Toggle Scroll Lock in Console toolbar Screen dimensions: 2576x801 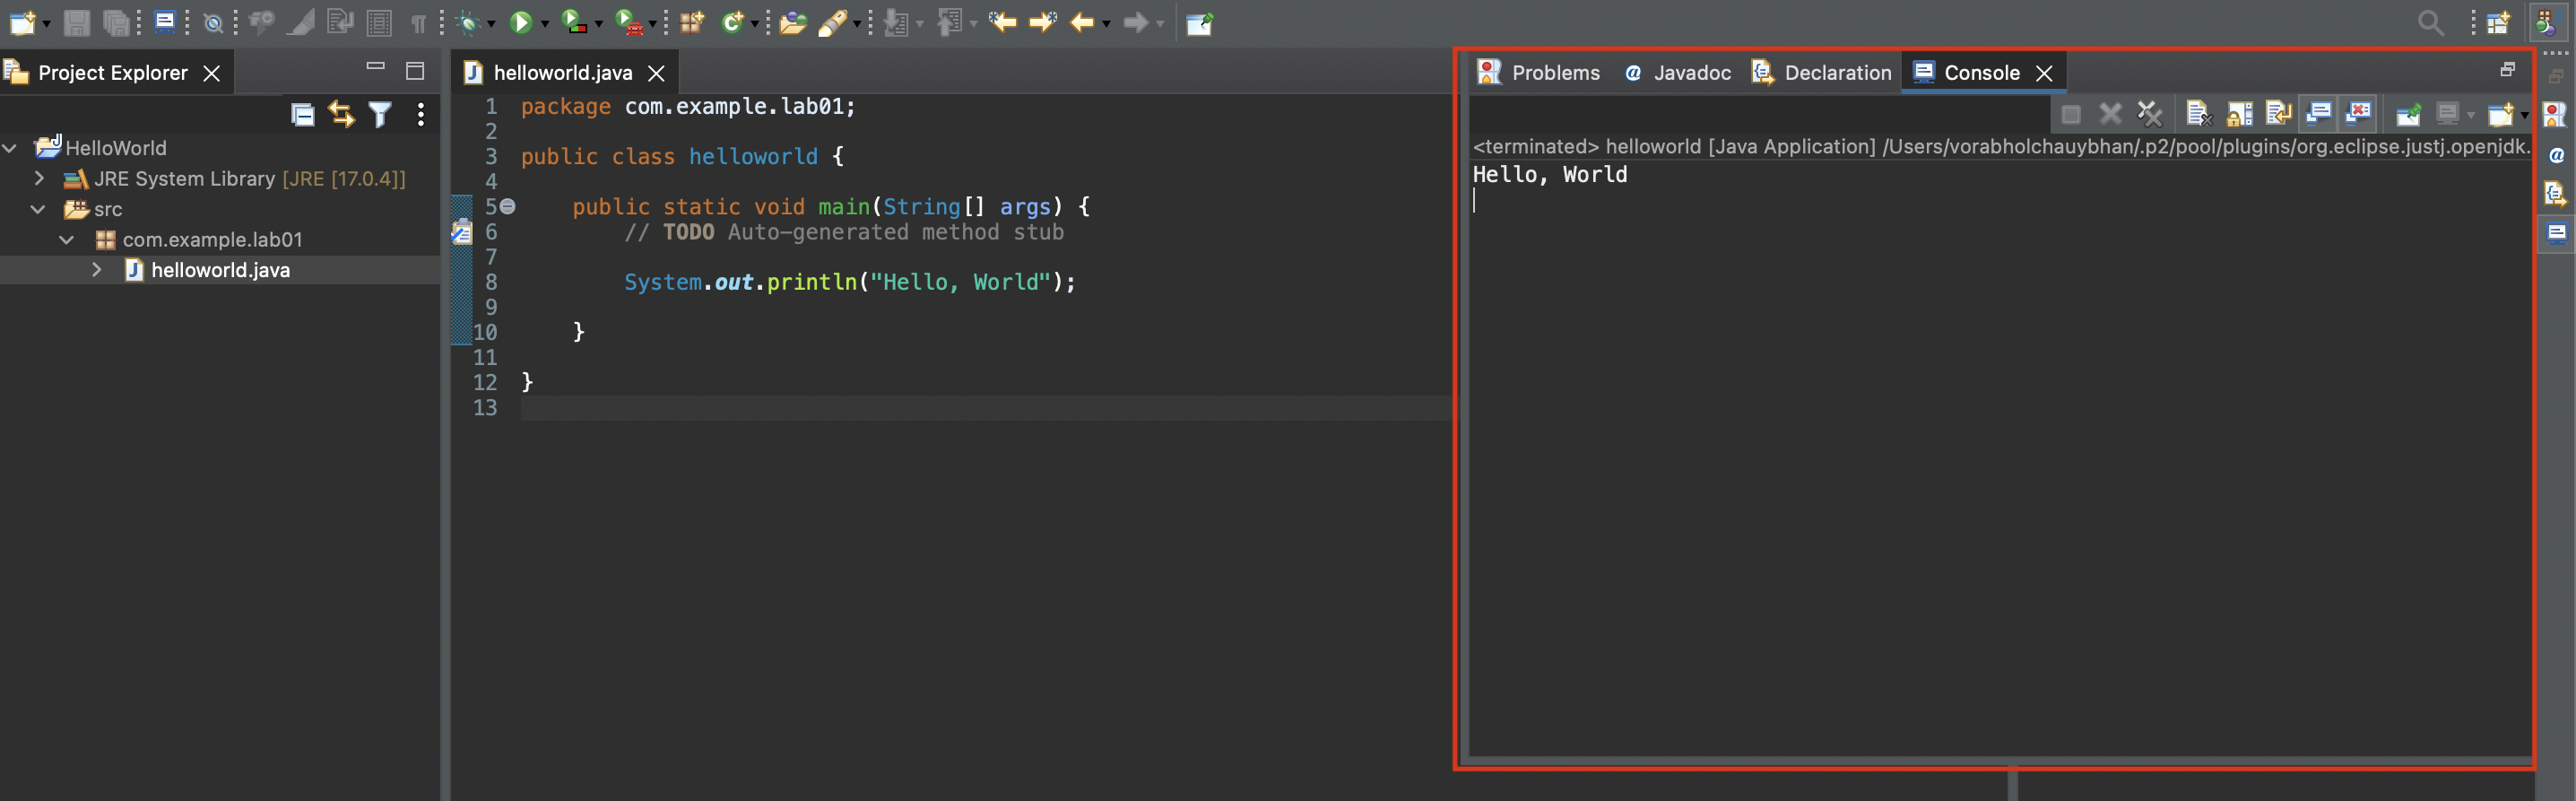pos(2239,114)
